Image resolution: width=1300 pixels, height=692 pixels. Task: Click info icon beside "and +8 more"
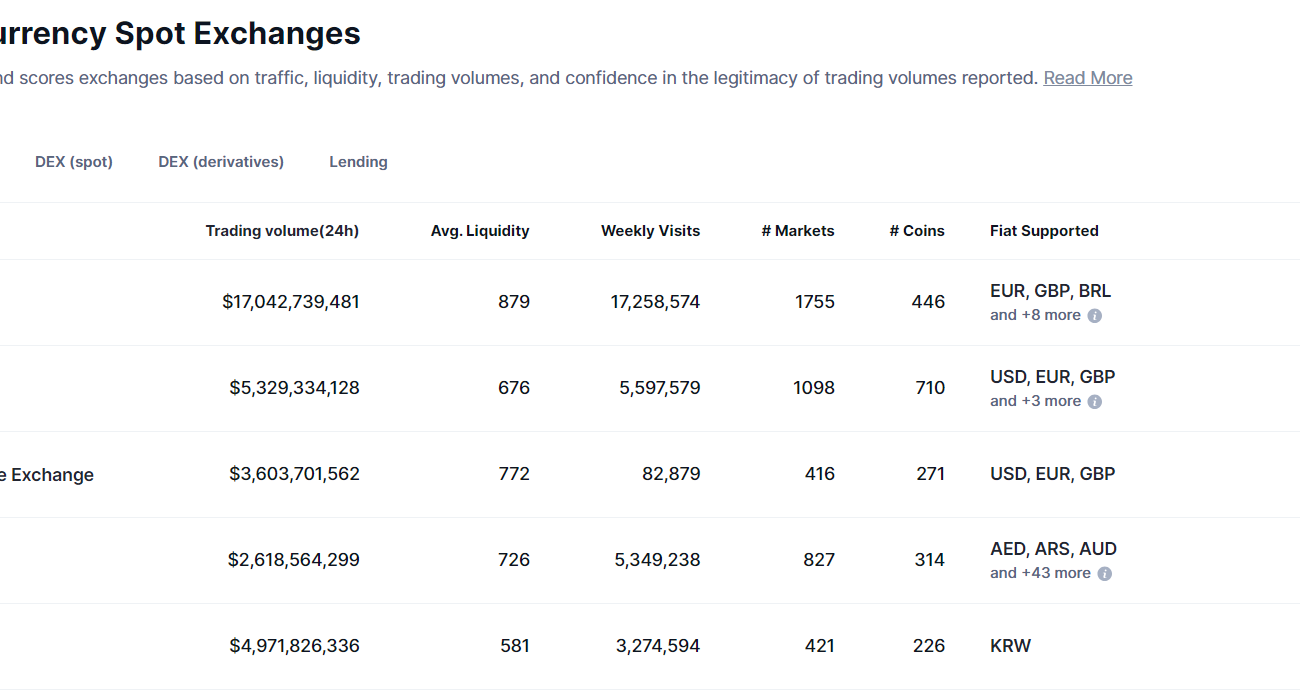click(x=1095, y=316)
